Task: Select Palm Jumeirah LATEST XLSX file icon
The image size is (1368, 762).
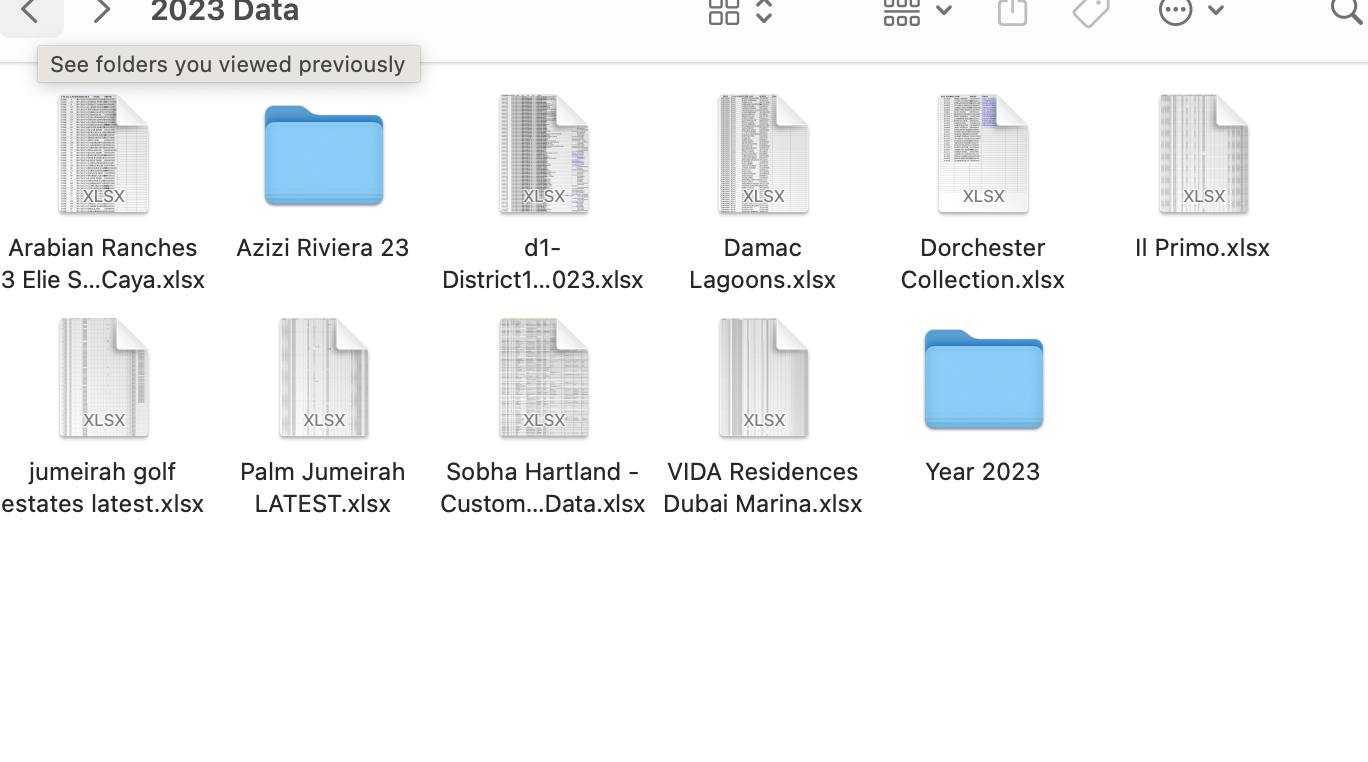Action: pyautogui.click(x=323, y=378)
